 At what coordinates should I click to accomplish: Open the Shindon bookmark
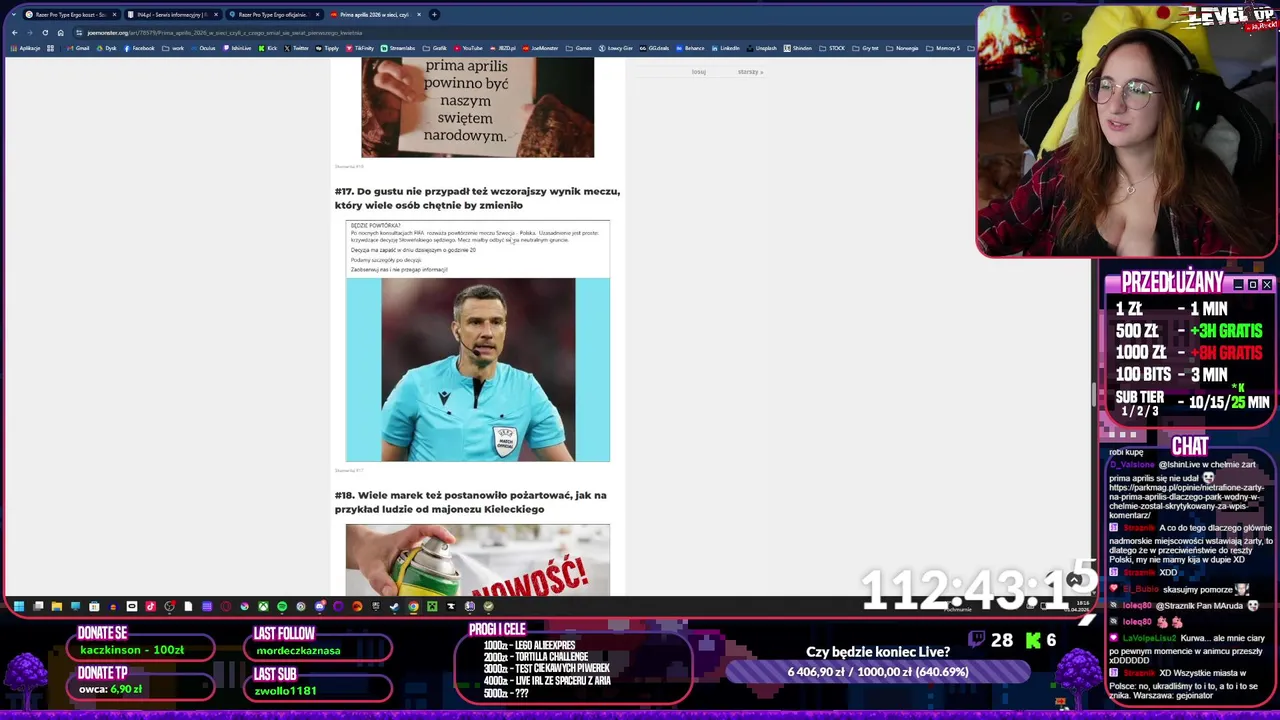click(798, 48)
